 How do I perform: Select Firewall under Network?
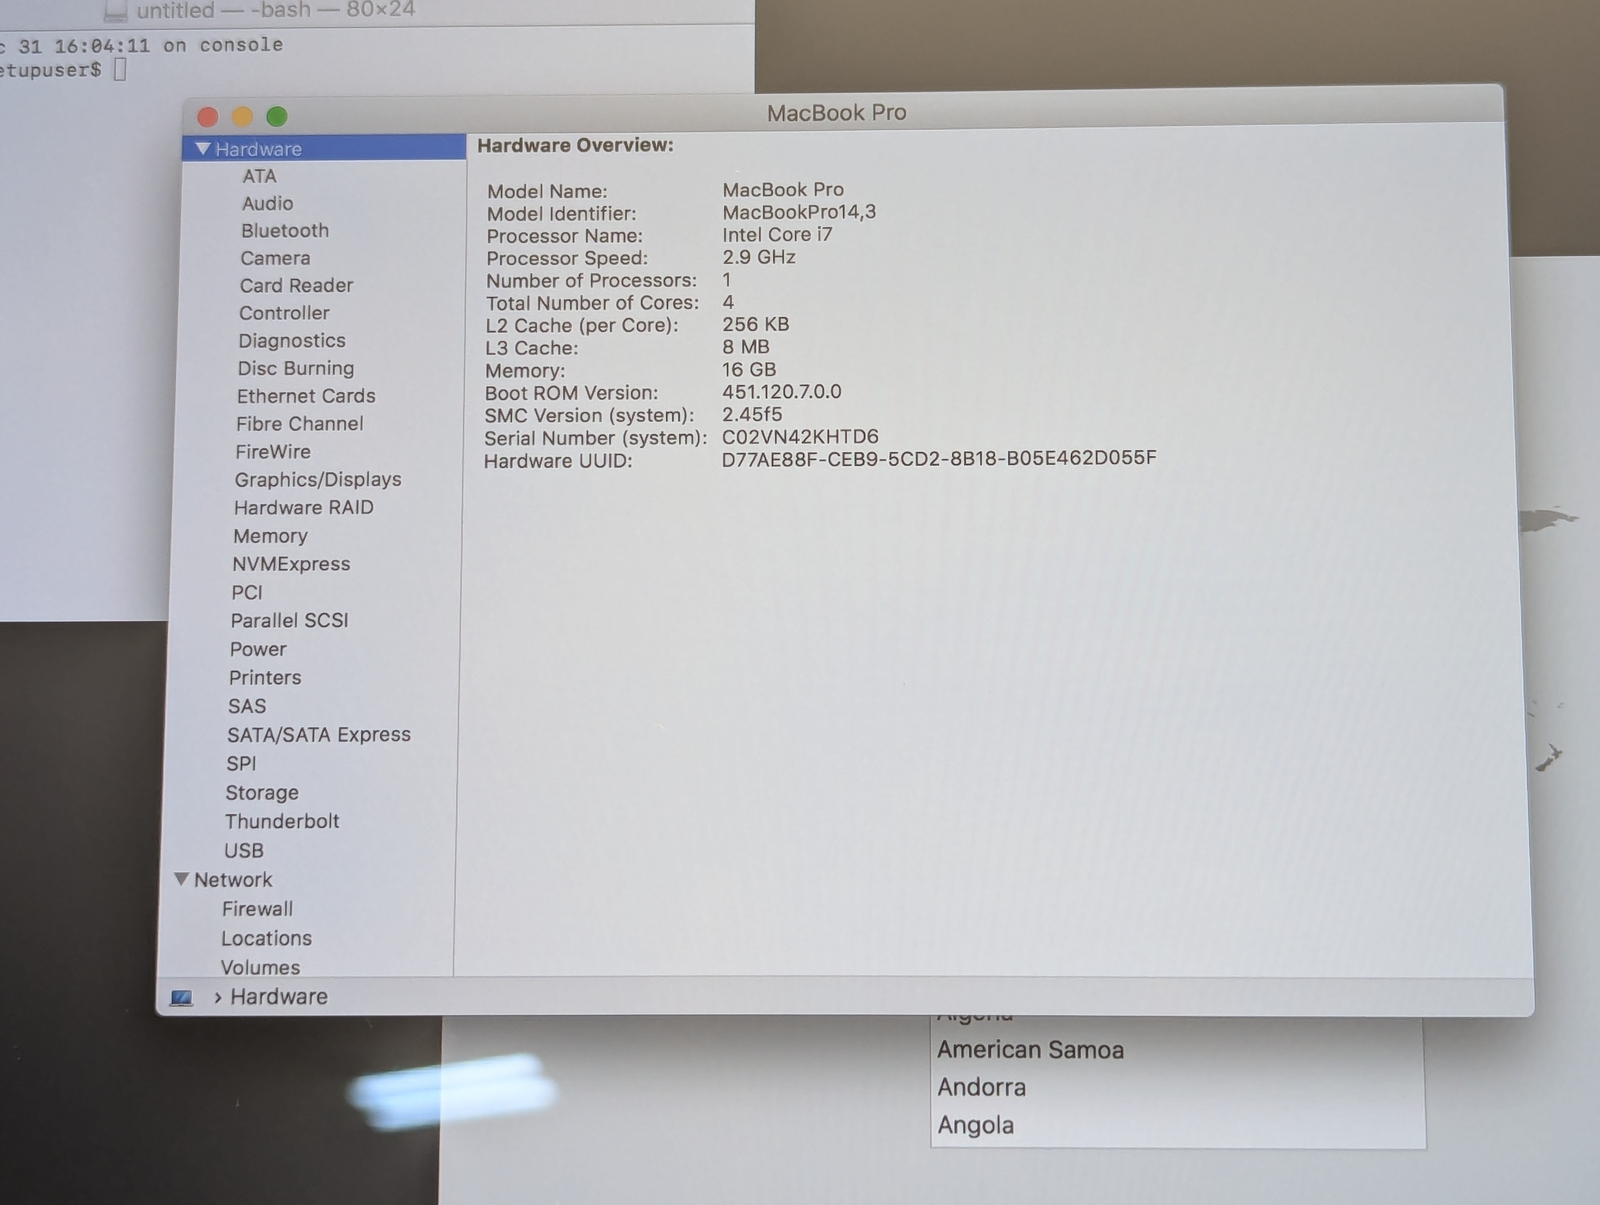(257, 910)
